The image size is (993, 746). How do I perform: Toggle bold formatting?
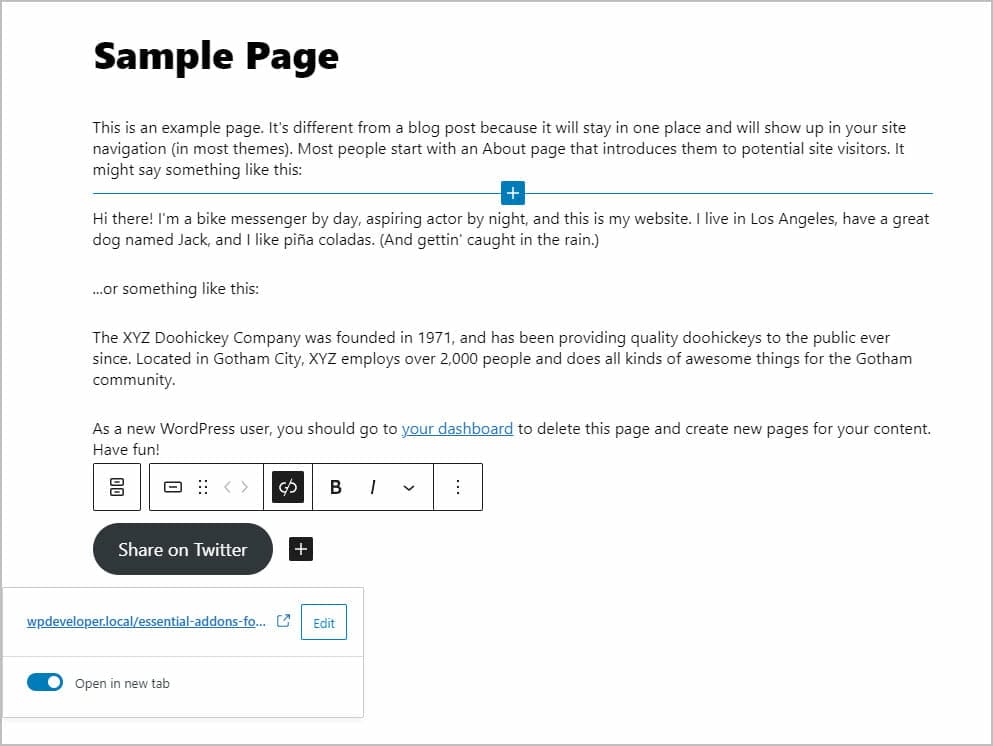coord(336,487)
